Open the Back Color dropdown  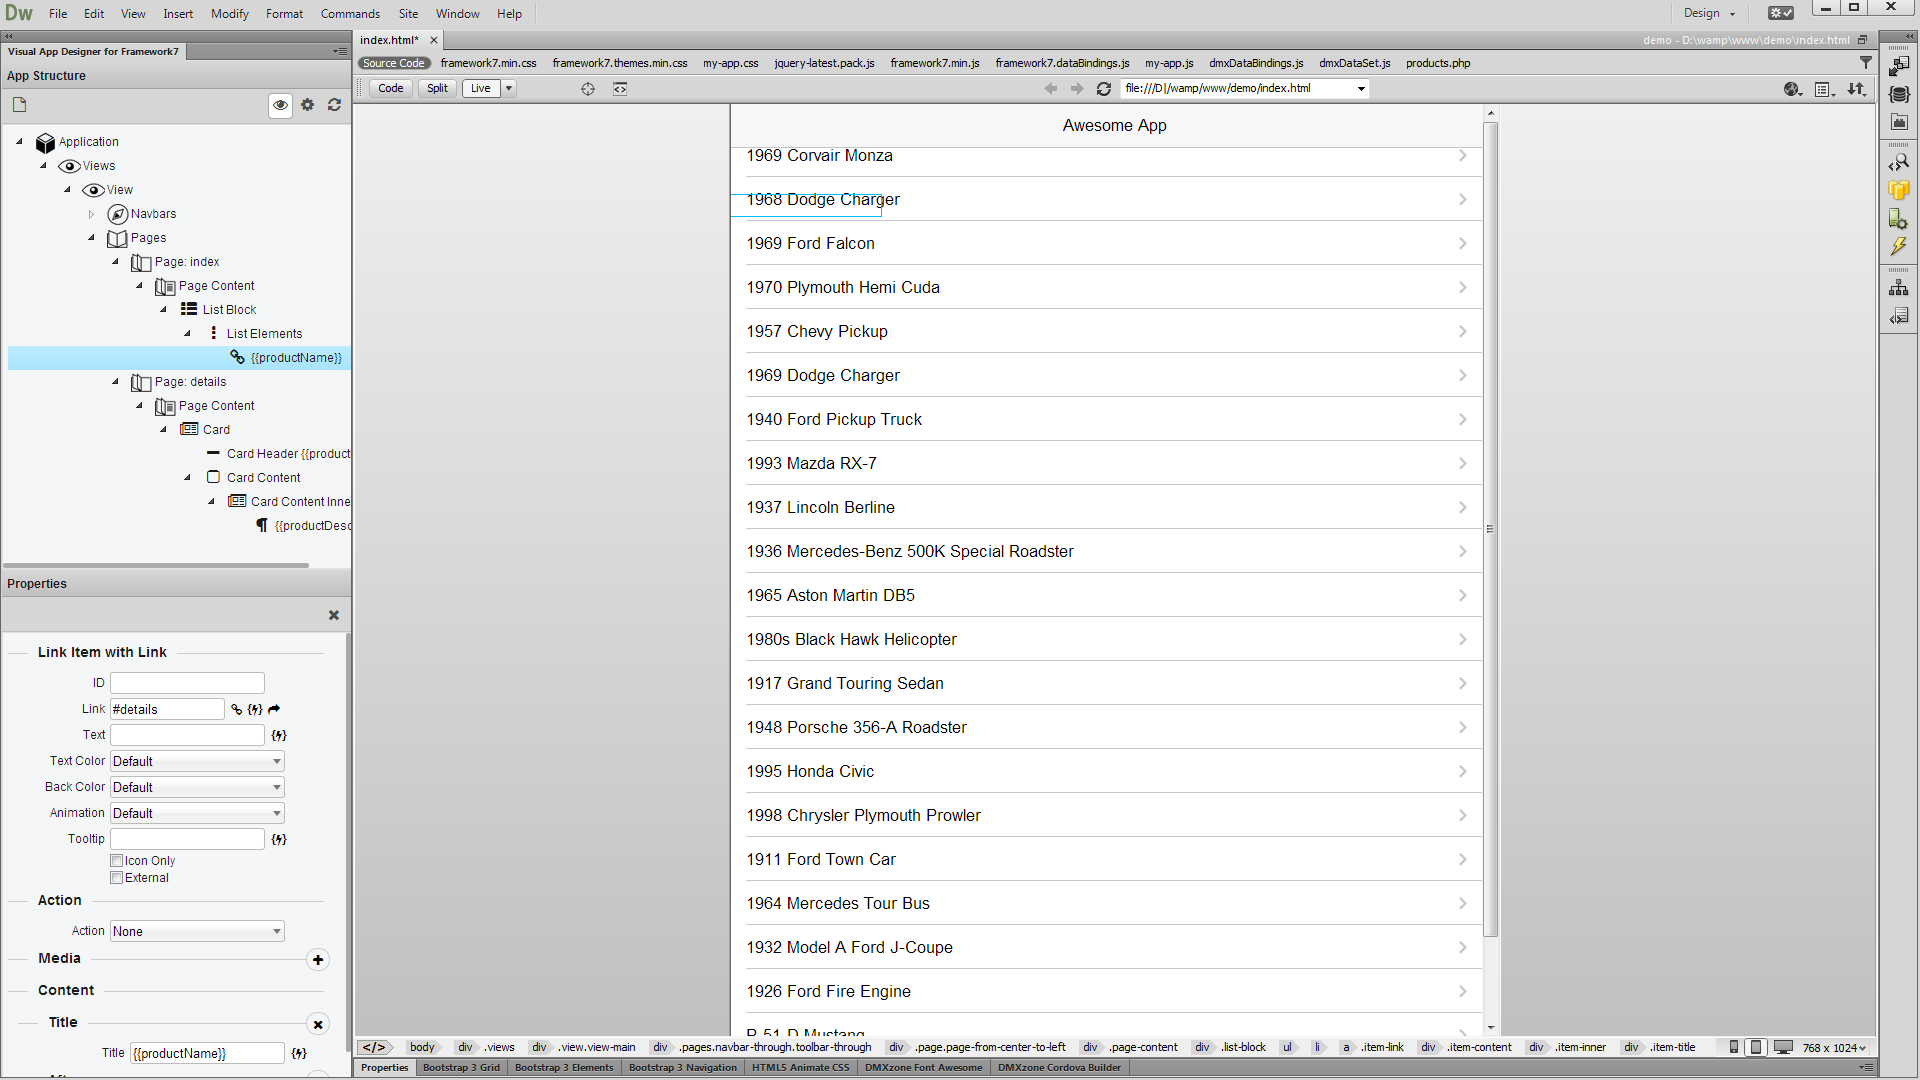click(x=197, y=787)
